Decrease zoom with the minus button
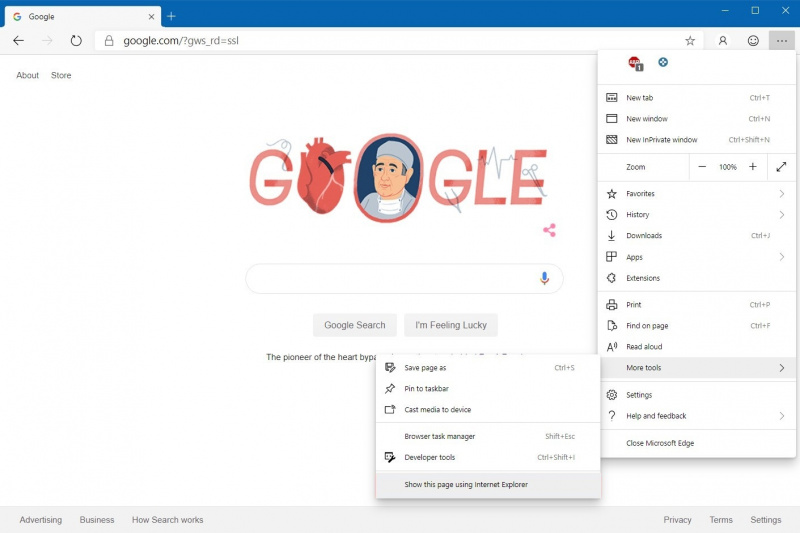The image size is (800, 533). [x=703, y=167]
